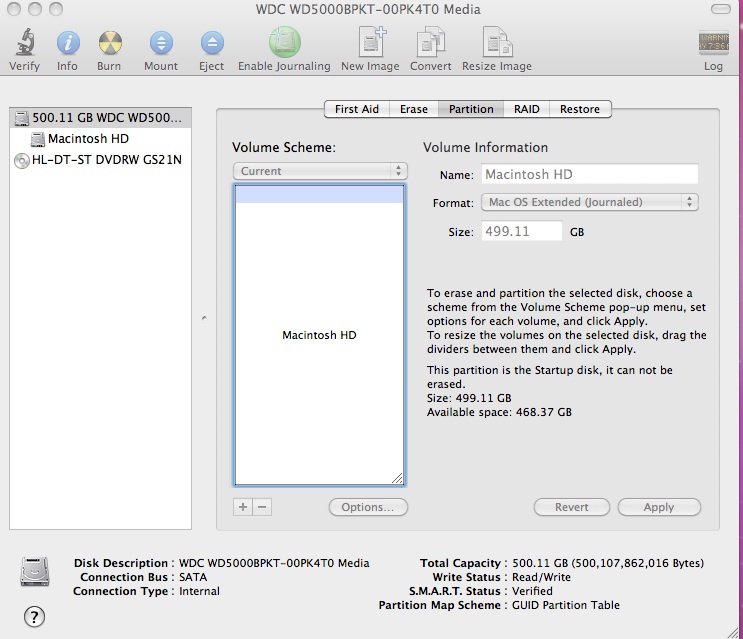The image size is (743, 639).
Task: Click the window resize grip corner
Action: [x=733, y=632]
